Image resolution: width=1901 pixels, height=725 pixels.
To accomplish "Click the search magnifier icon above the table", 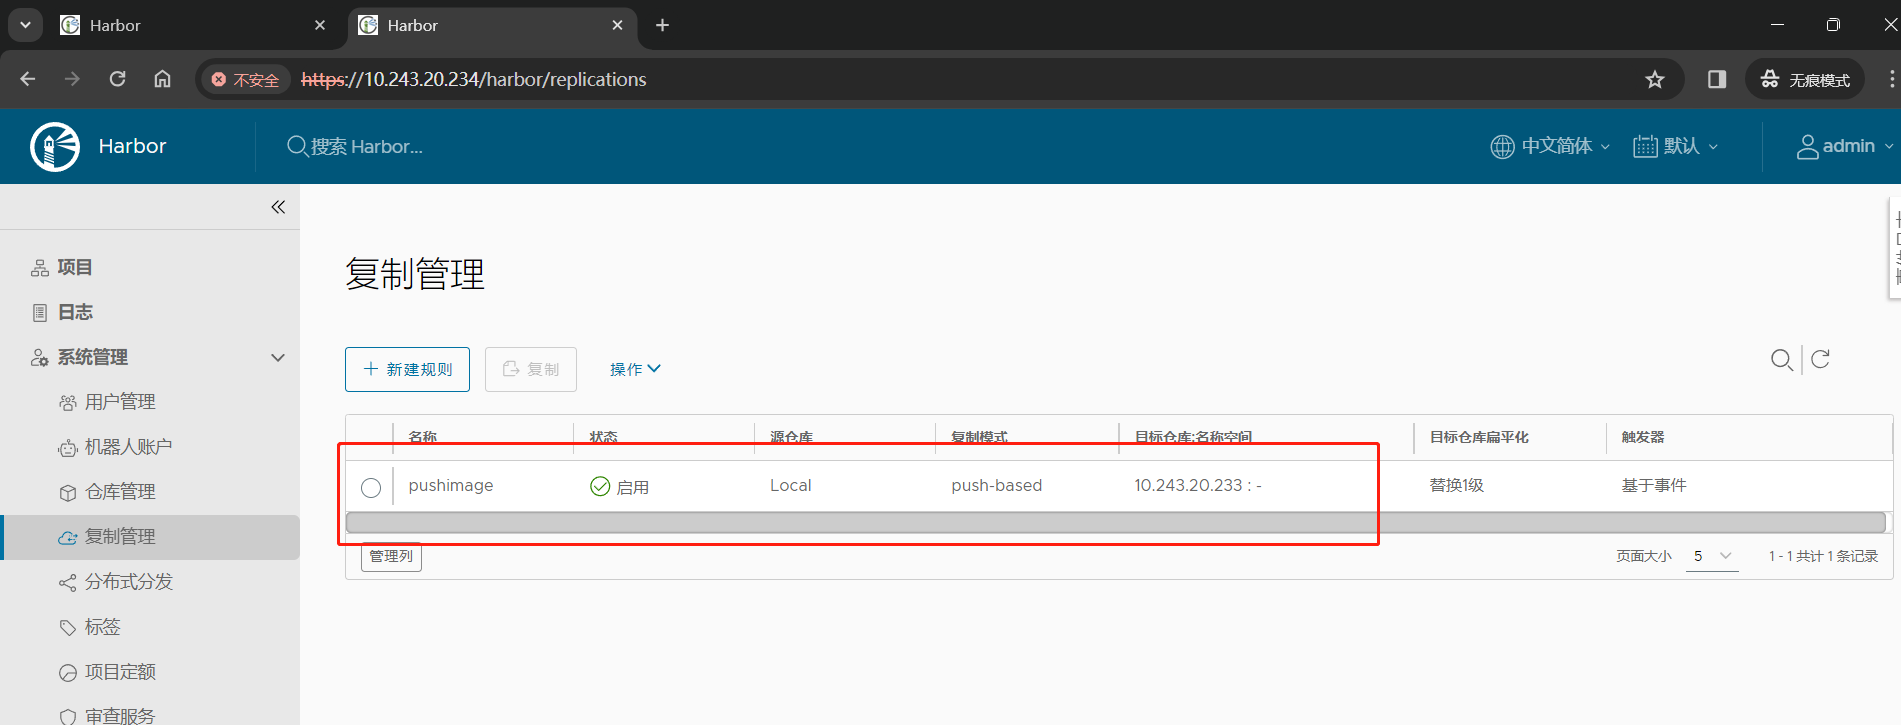I will pyautogui.click(x=1781, y=360).
